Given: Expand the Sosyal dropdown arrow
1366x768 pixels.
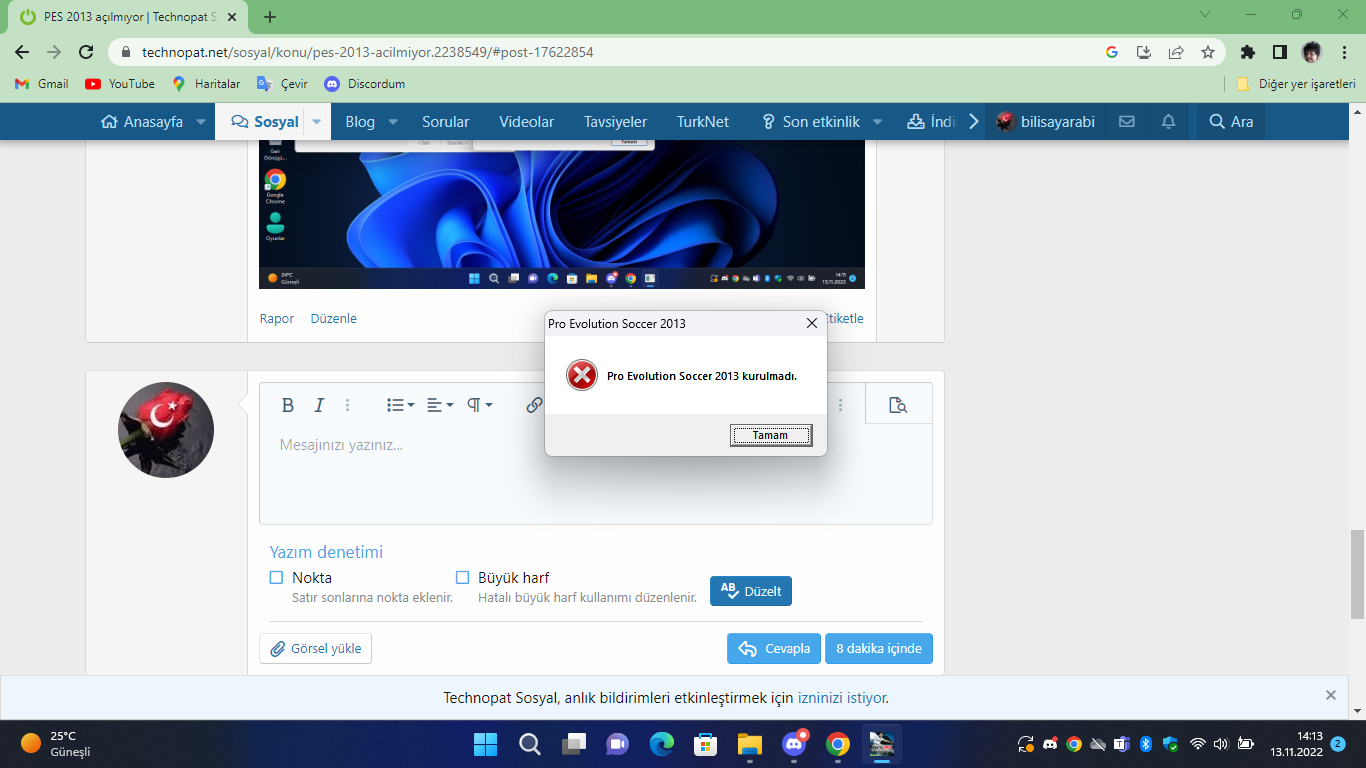Looking at the screenshot, I should [317, 122].
